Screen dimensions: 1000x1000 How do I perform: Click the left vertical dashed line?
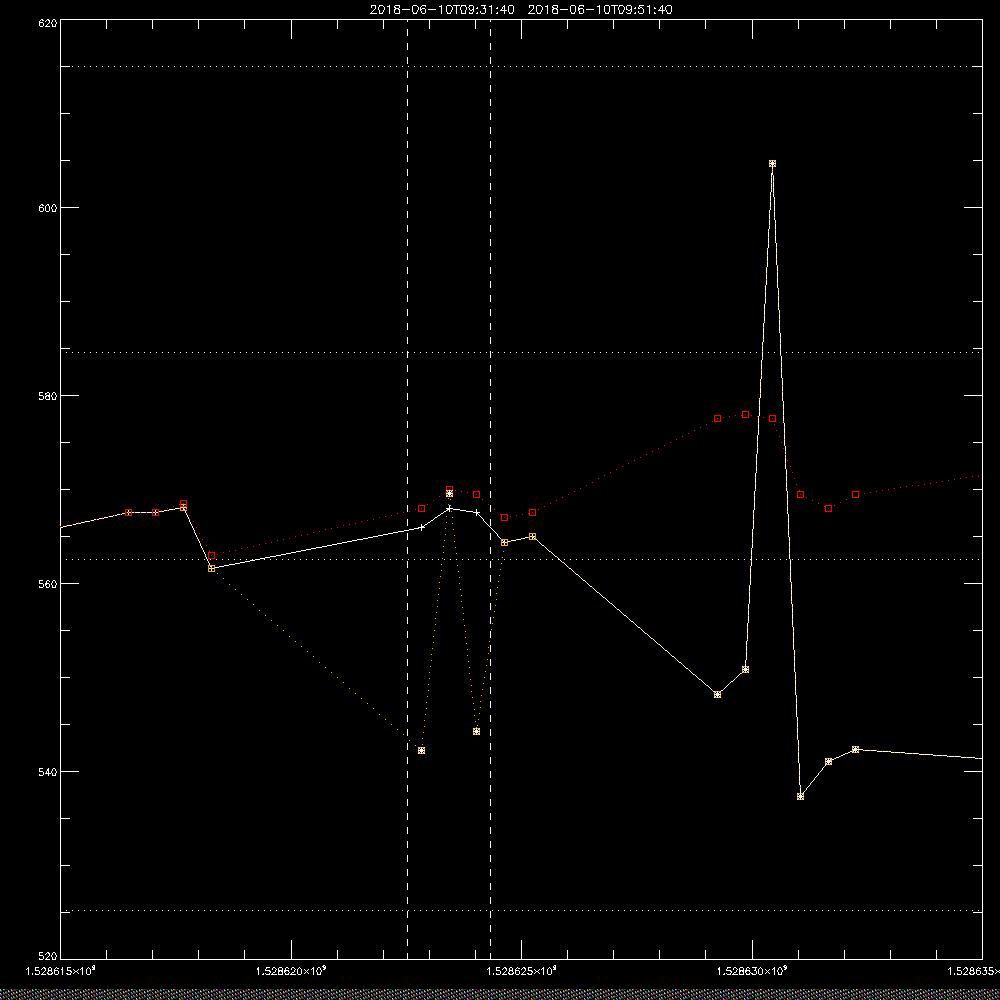pos(408,489)
